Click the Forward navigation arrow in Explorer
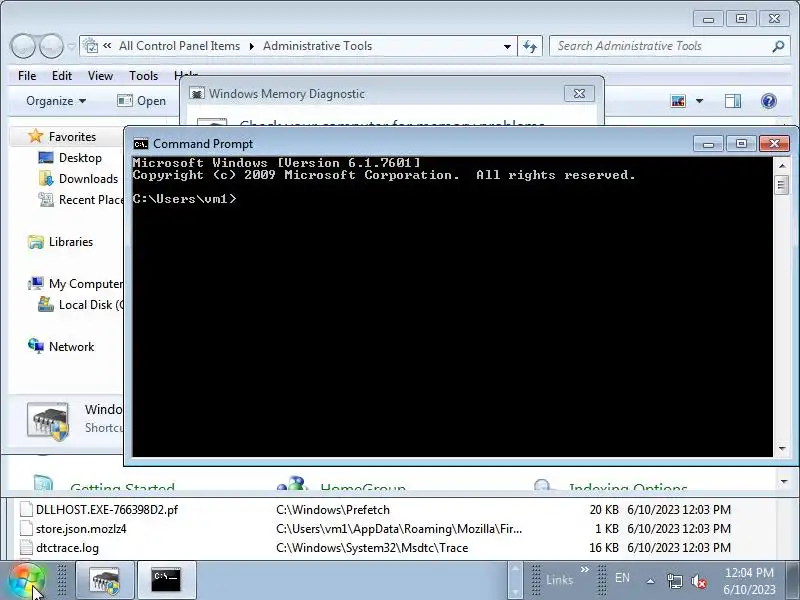 (x=52, y=46)
